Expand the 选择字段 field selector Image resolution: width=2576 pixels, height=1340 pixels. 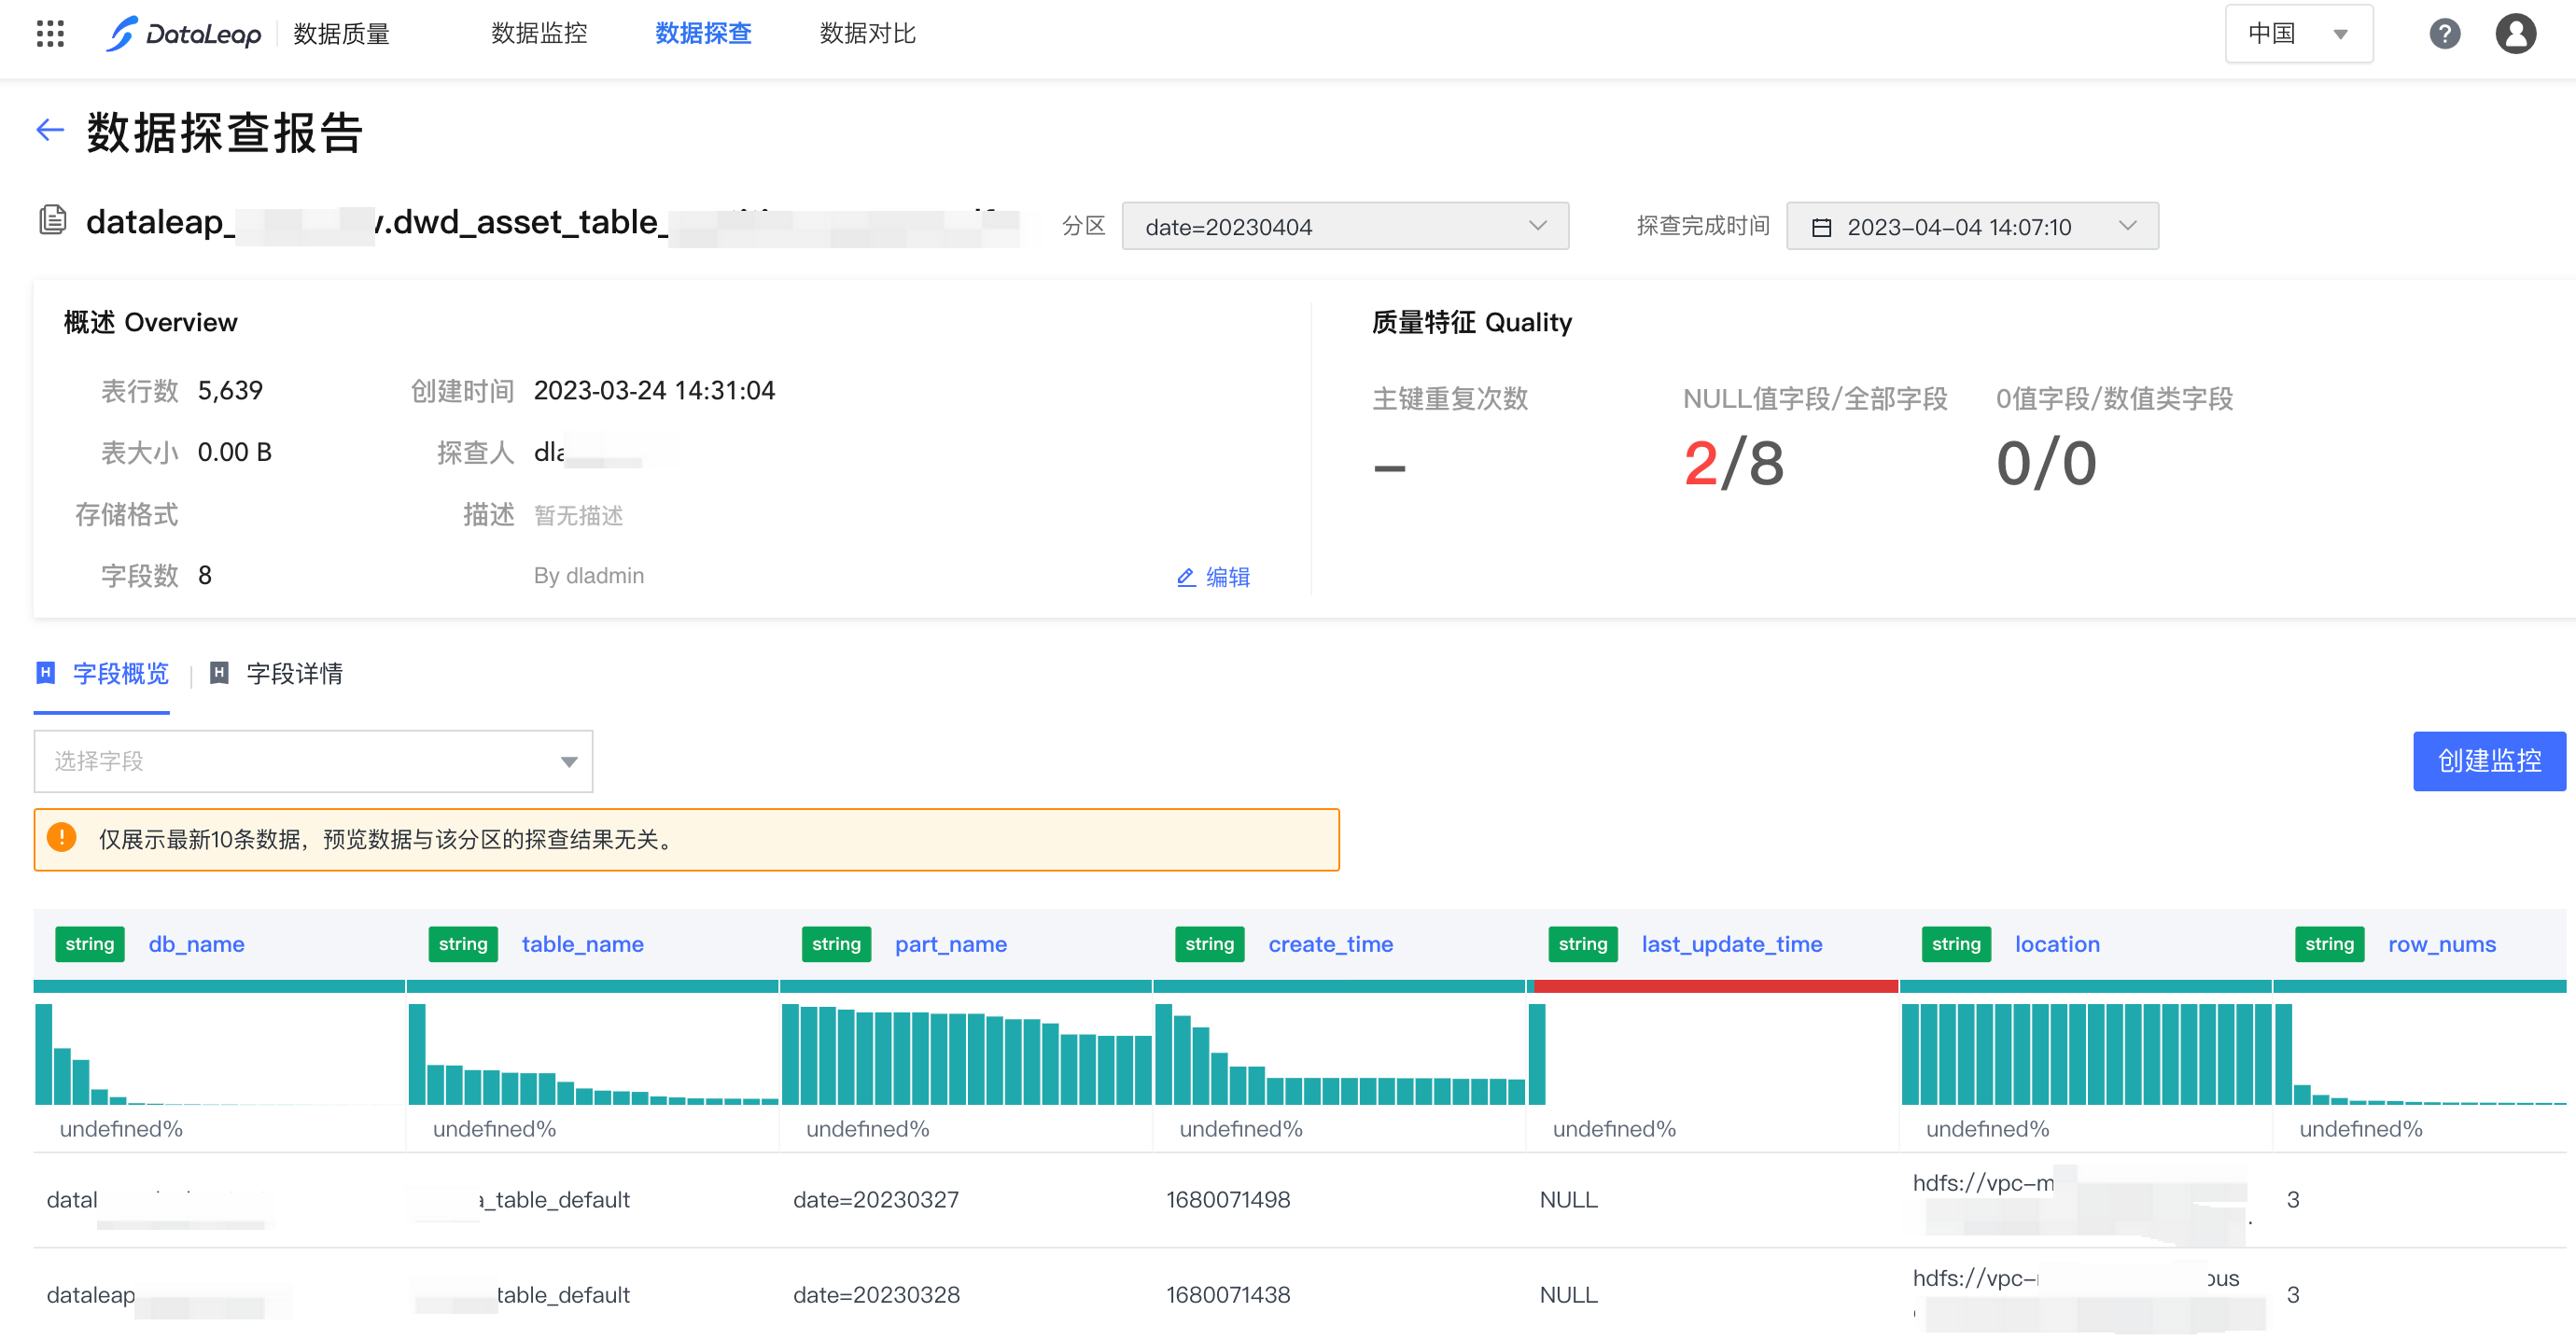tap(313, 761)
